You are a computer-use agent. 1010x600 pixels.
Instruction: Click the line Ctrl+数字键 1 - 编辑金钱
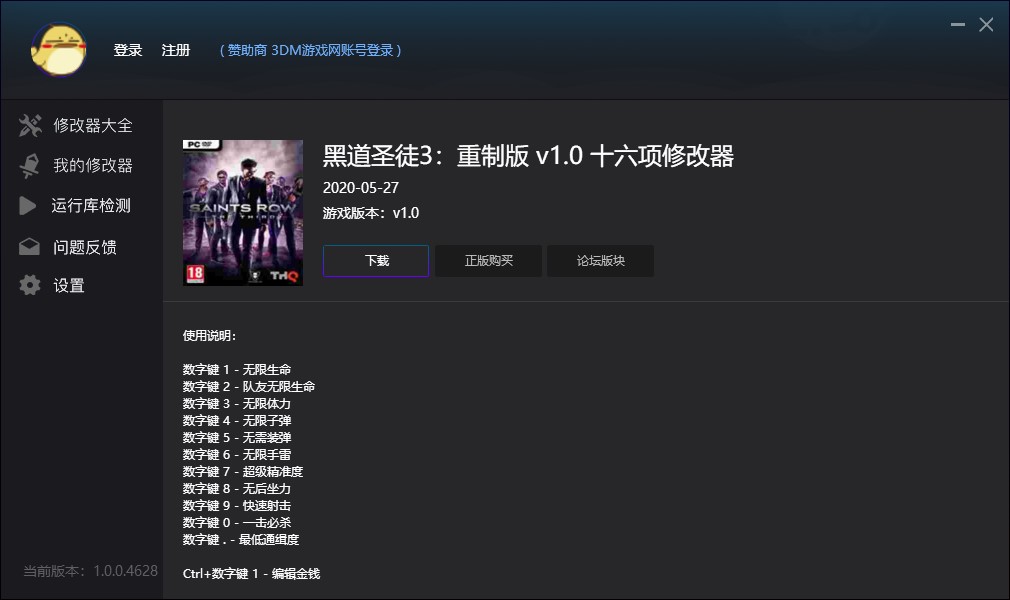click(x=251, y=574)
